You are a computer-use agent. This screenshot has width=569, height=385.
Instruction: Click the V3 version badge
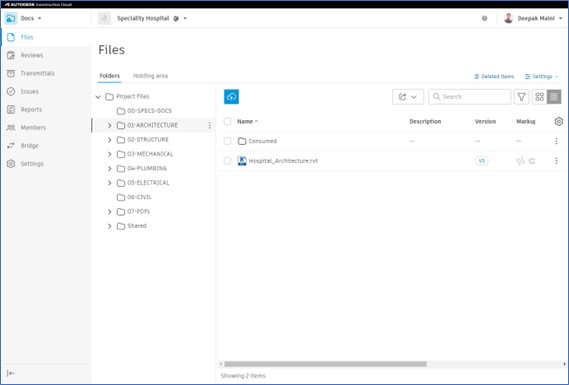point(482,161)
